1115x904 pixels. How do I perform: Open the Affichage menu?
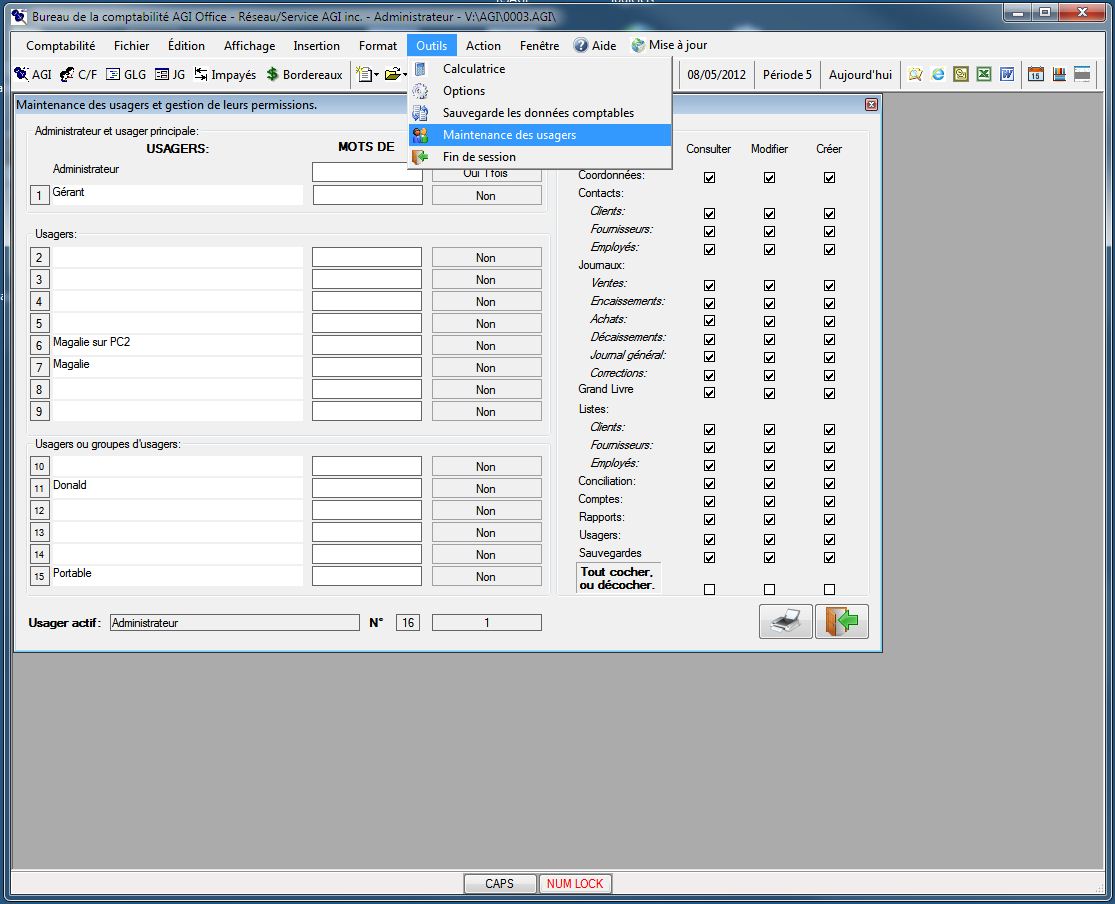point(250,46)
